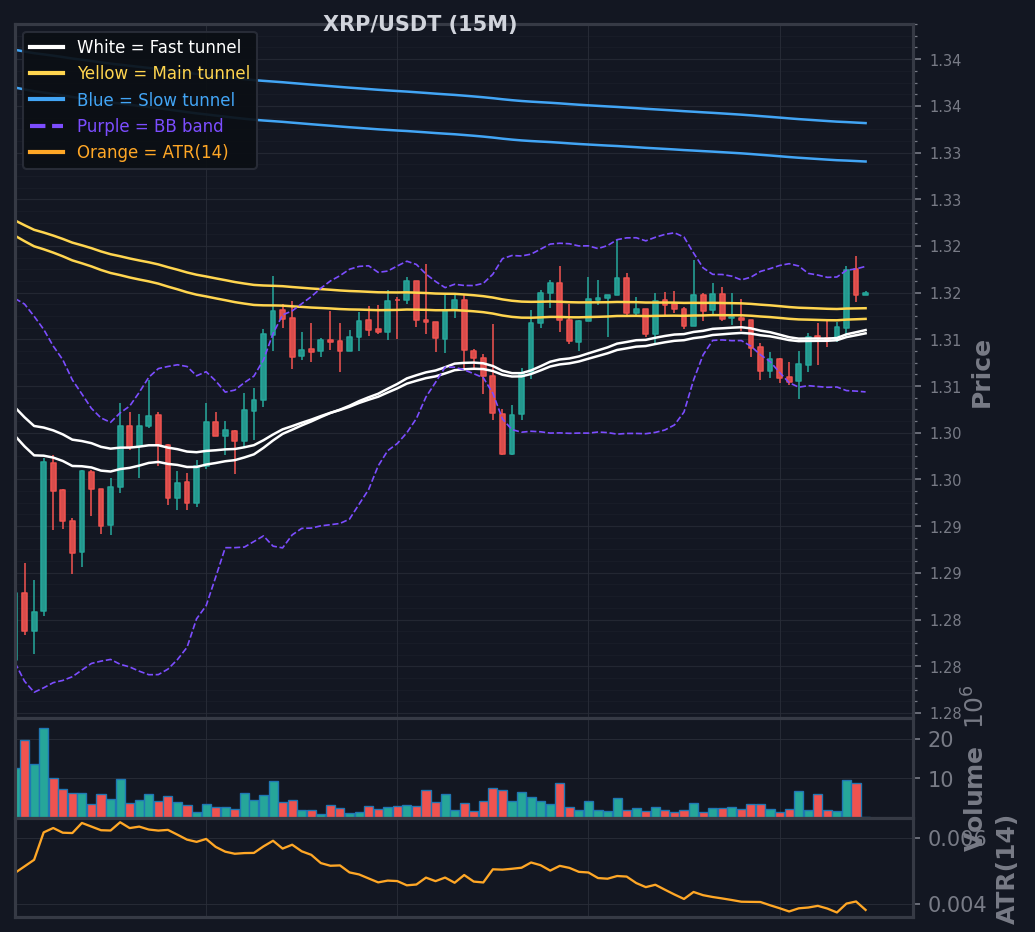Click the volume axis tick '10'

pos(941,780)
